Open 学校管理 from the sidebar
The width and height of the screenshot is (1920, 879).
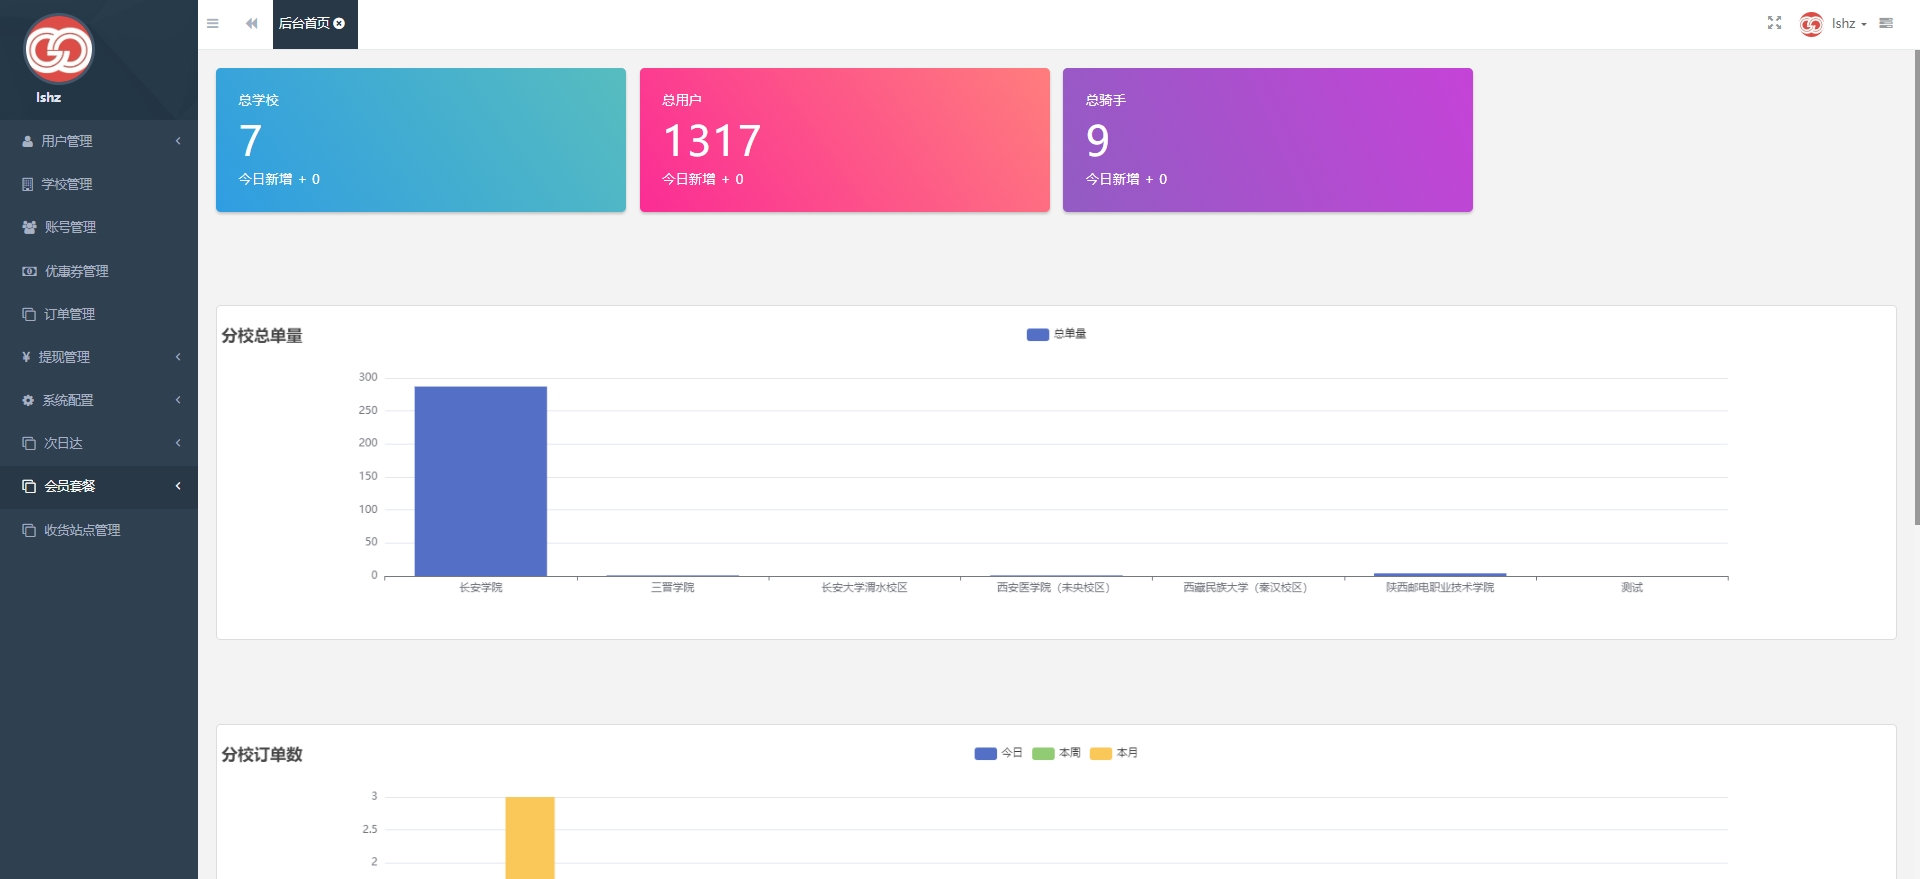tap(66, 184)
